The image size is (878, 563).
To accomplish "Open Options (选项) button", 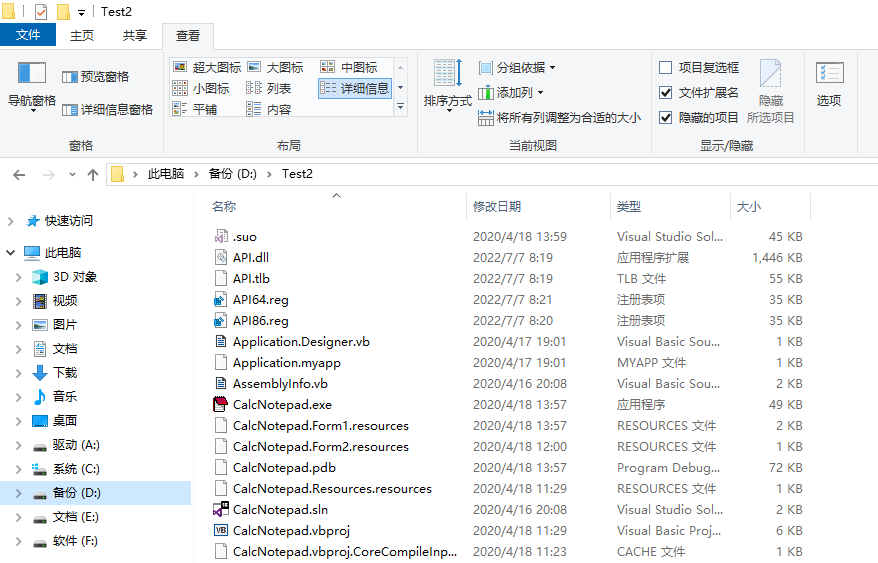I will click(829, 84).
